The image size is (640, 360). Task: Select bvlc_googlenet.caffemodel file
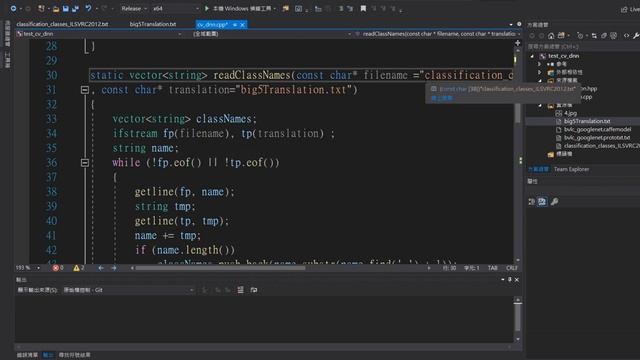597,129
